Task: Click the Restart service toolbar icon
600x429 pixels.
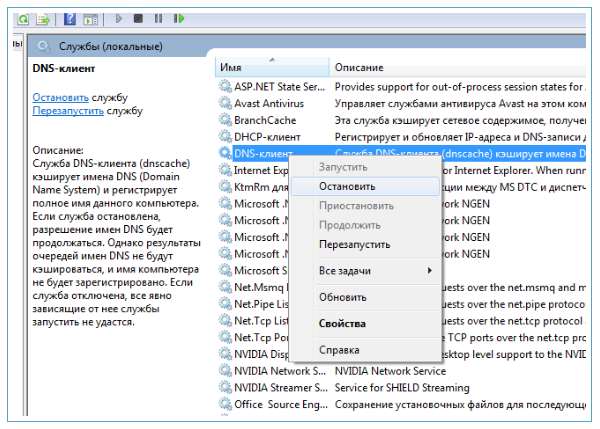Action: pos(179,18)
